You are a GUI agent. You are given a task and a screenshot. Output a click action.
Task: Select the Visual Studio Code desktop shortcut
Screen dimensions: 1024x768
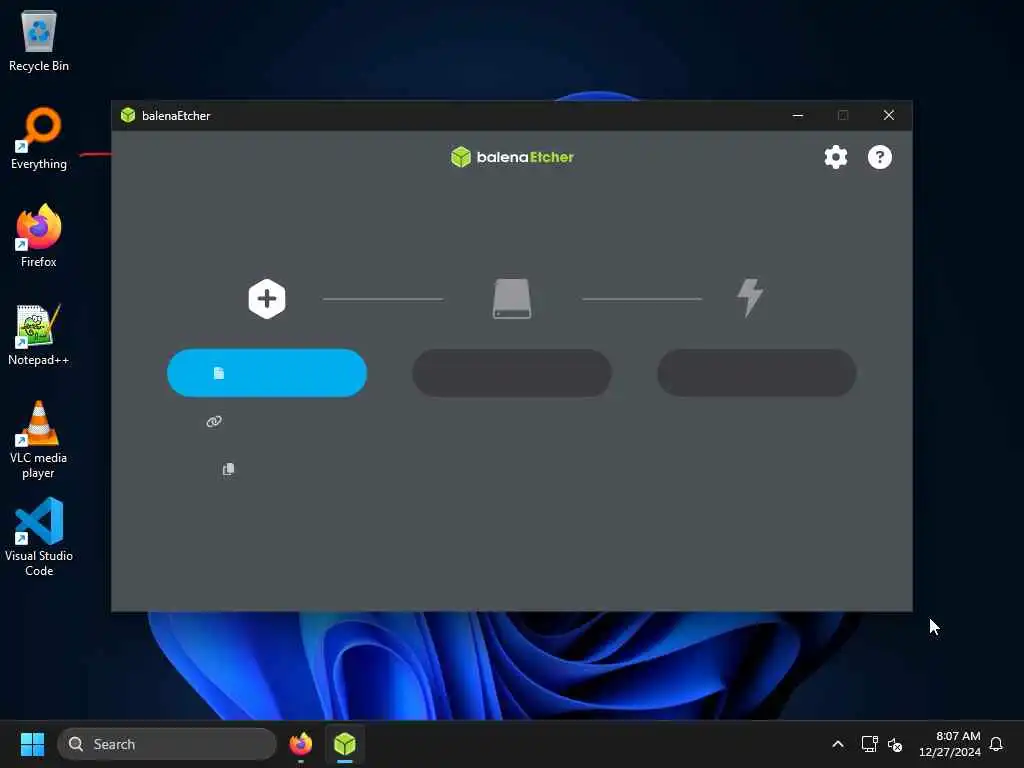[x=39, y=537]
